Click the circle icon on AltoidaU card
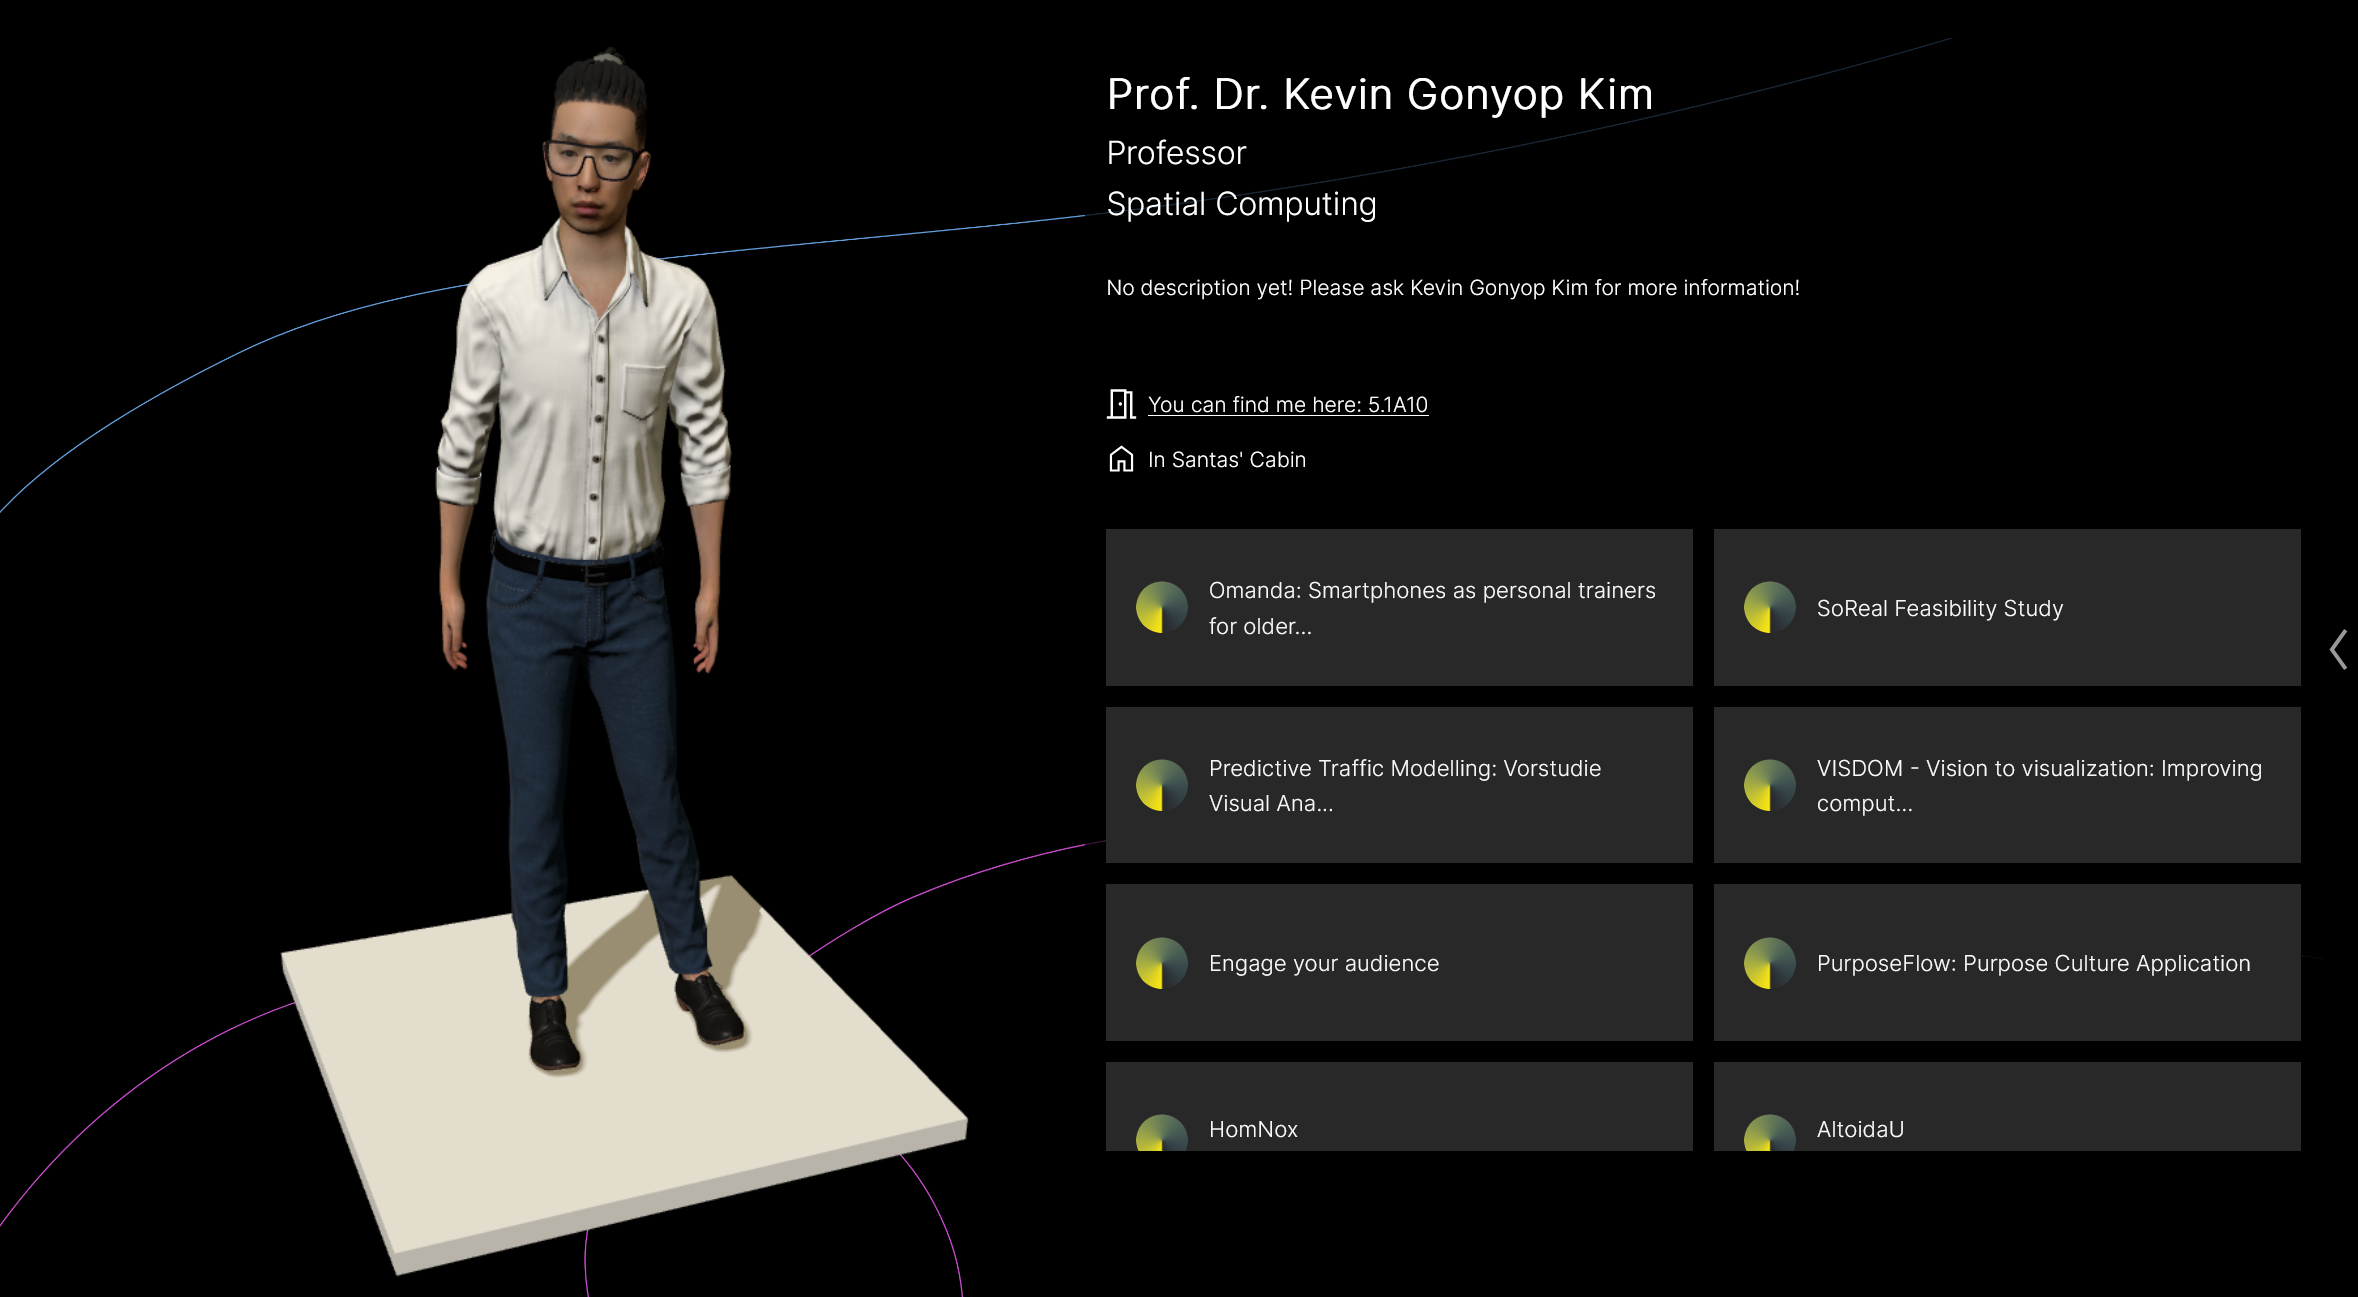The width and height of the screenshot is (2358, 1297). (1770, 1133)
